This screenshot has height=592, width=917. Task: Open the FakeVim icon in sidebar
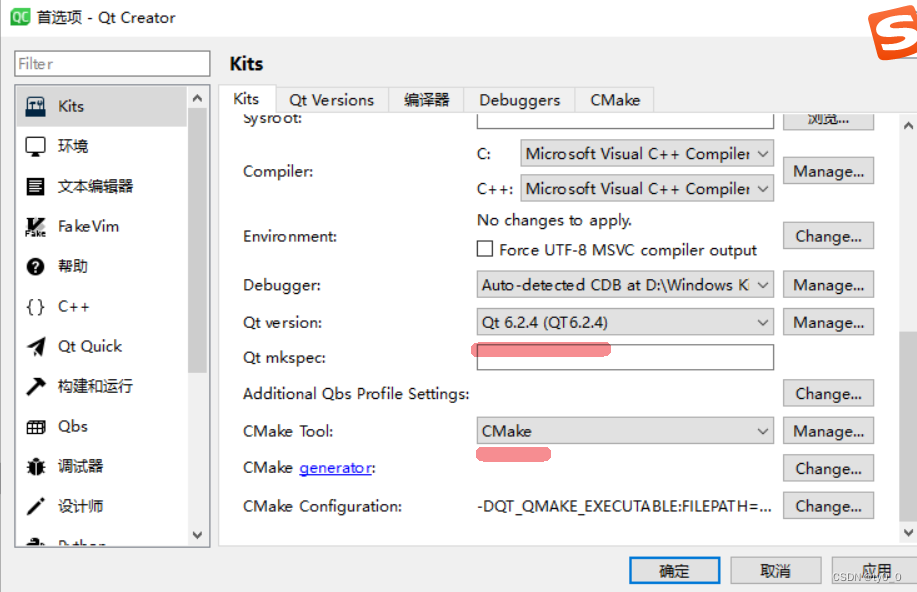(36, 226)
